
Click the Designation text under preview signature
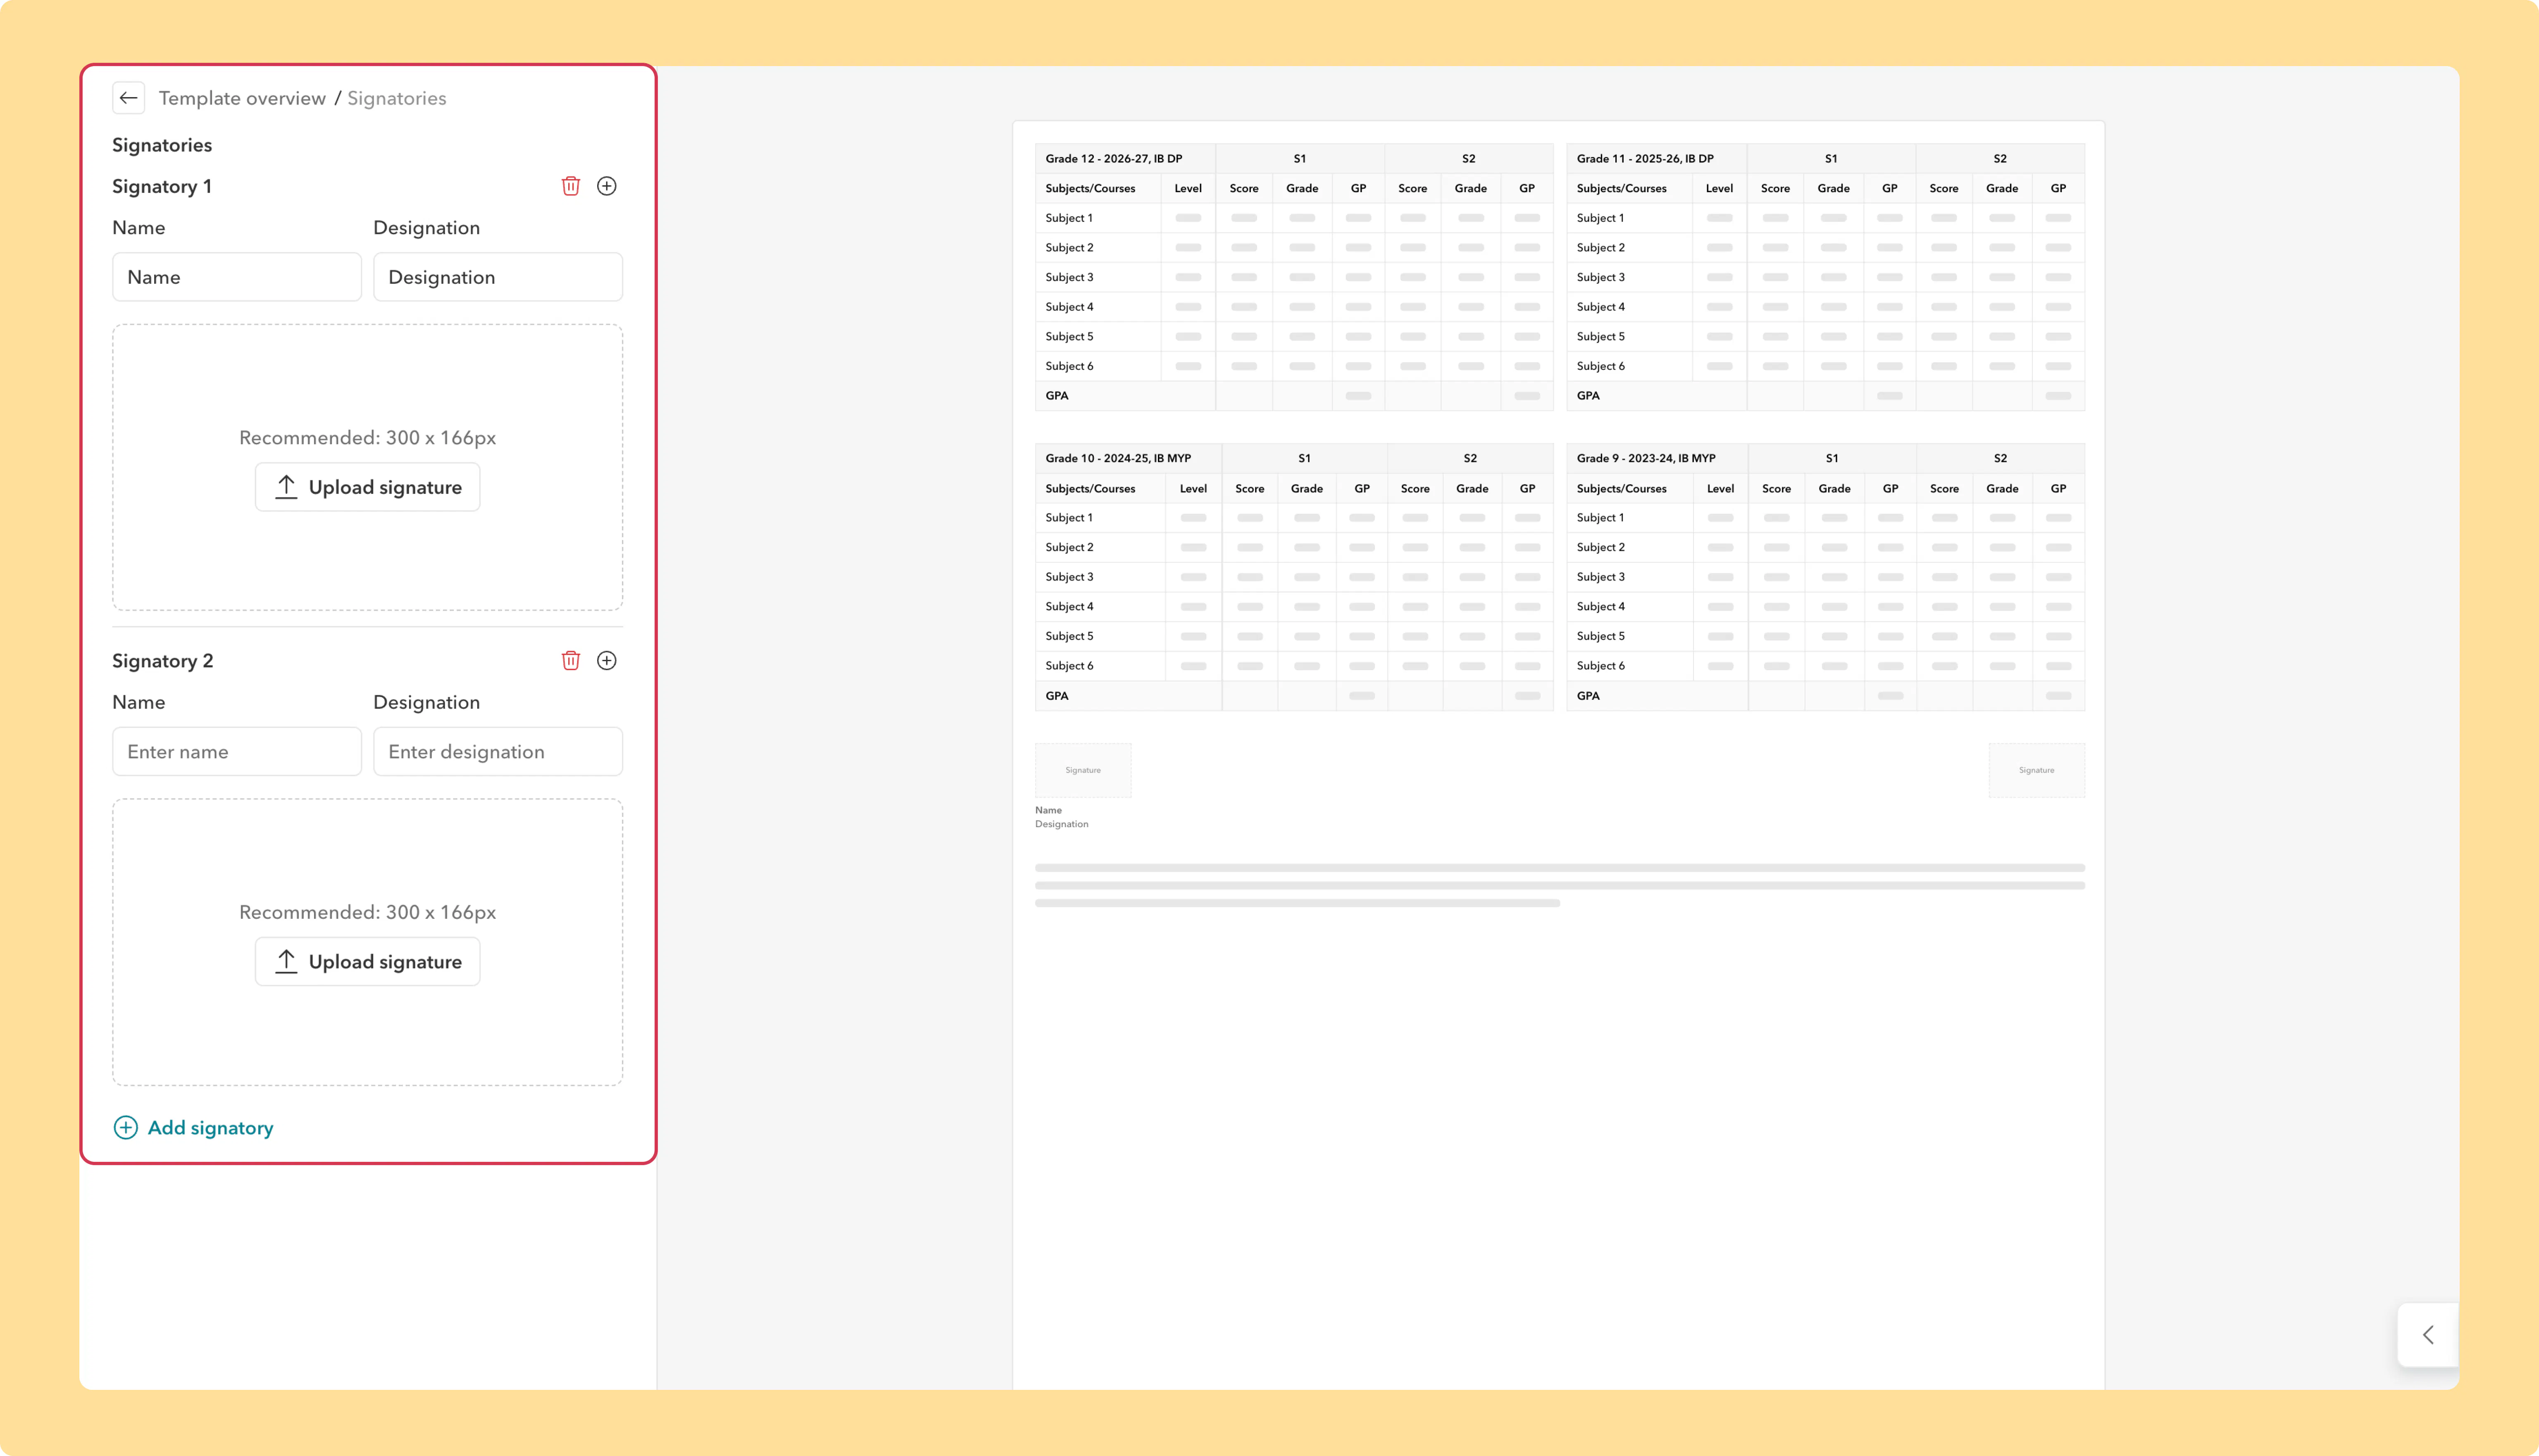(x=1062, y=824)
